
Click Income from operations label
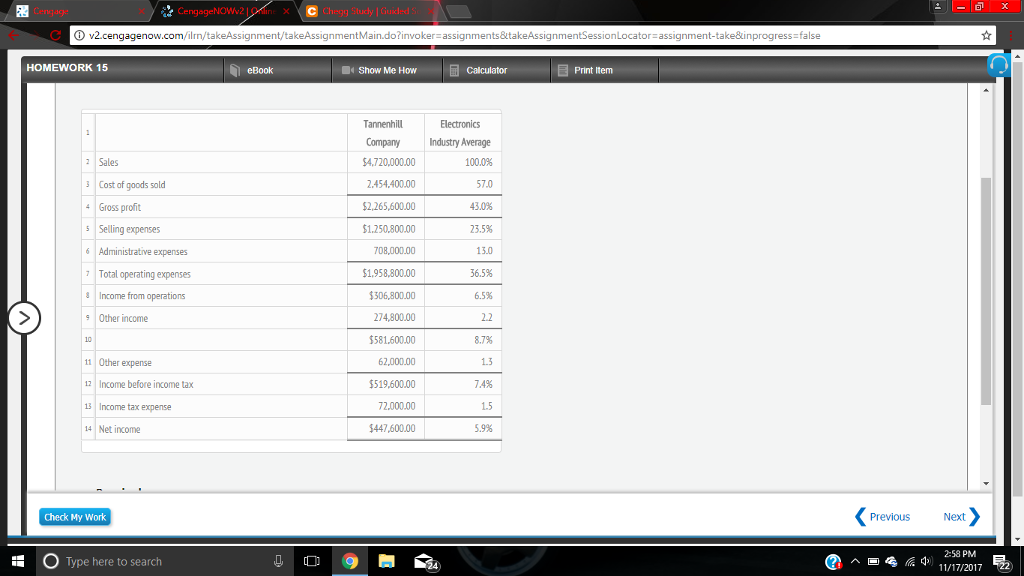click(142, 296)
